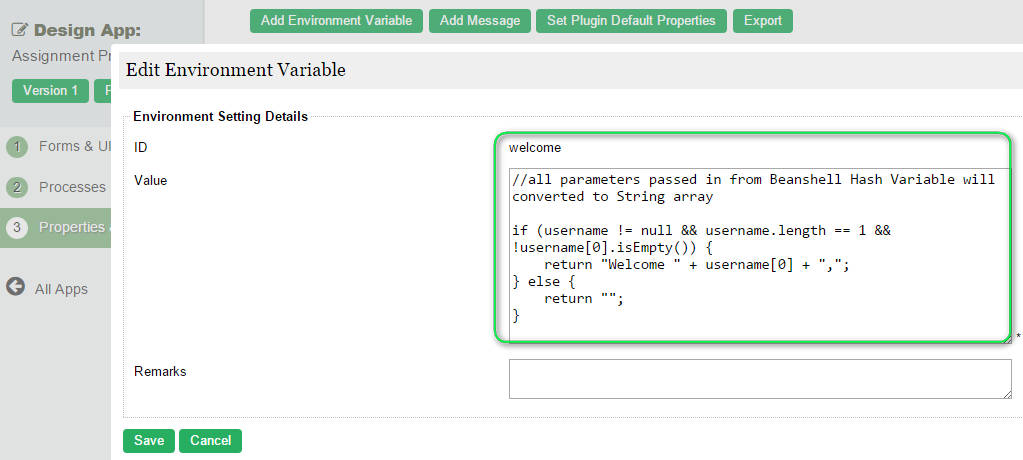This screenshot has width=1023, height=460.
Task: Cancel editing the environment variable
Action: pyautogui.click(x=210, y=441)
